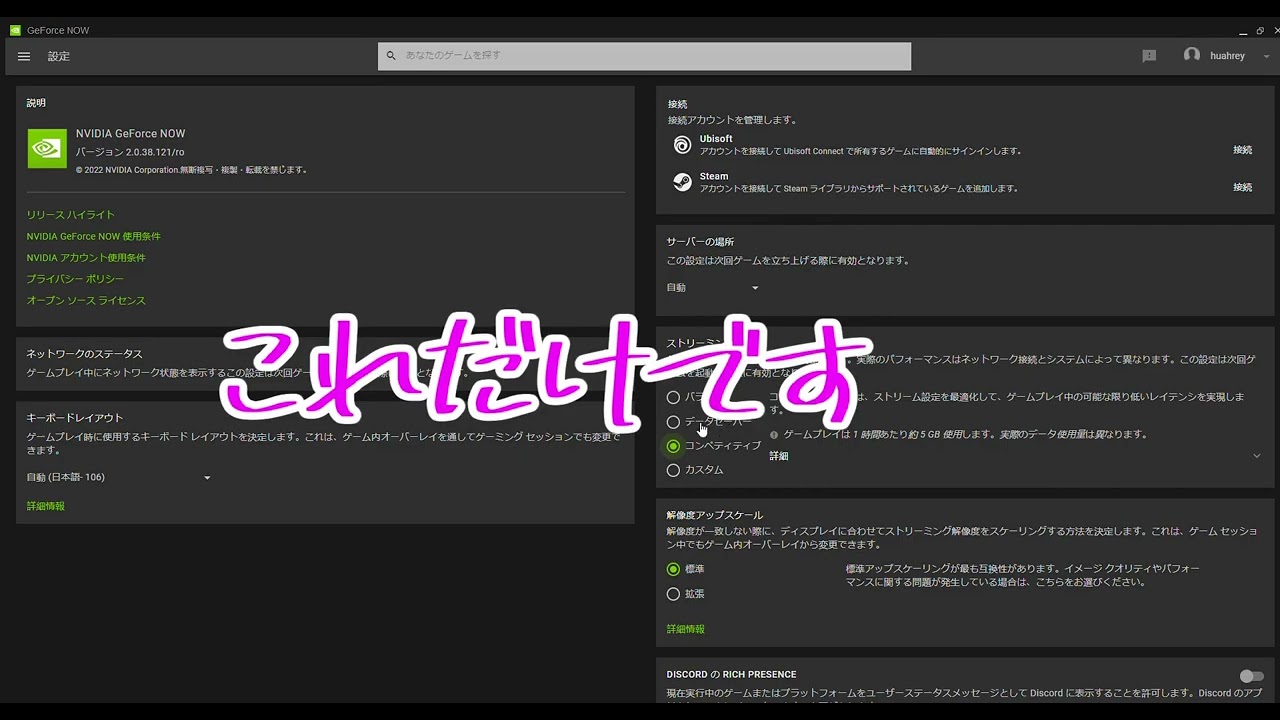Focus the game search field
Viewport: 1280px width, 720px height.
click(644, 56)
